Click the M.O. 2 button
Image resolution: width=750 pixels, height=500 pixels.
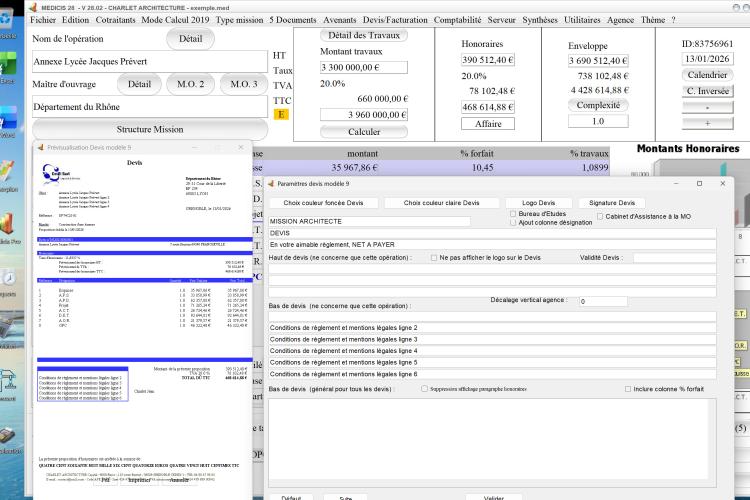[190, 84]
